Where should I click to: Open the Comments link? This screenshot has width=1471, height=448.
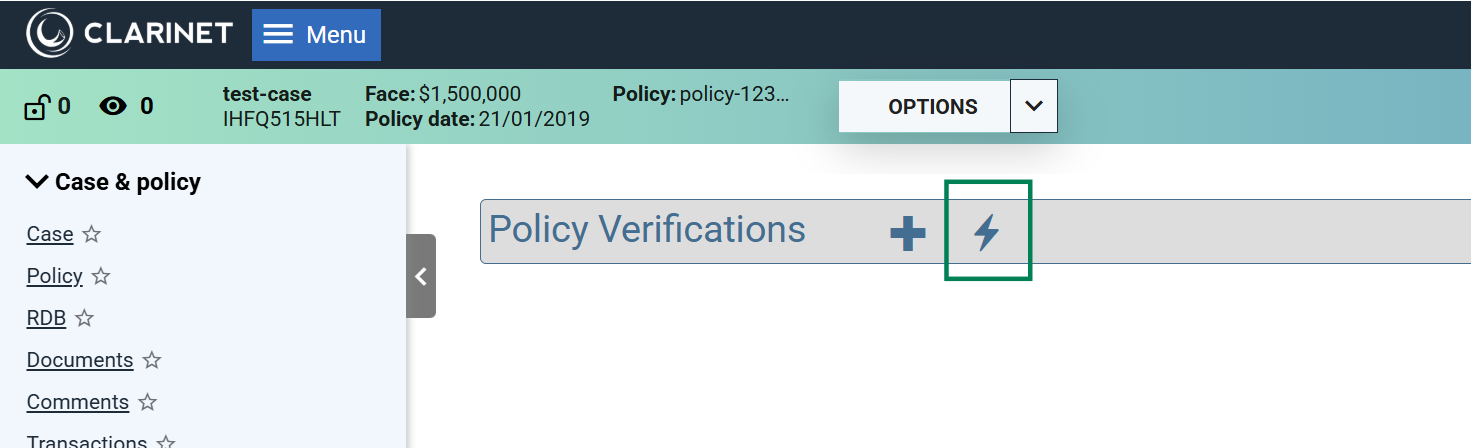click(78, 402)
